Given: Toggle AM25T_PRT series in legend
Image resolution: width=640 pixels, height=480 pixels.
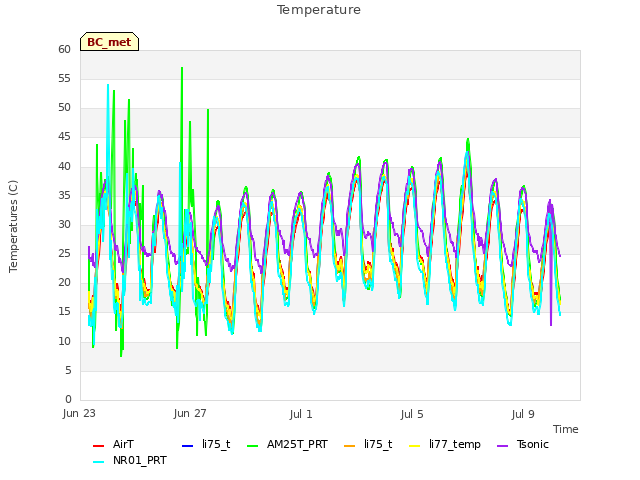Looking at the screenshot, I should pos(287,444).
